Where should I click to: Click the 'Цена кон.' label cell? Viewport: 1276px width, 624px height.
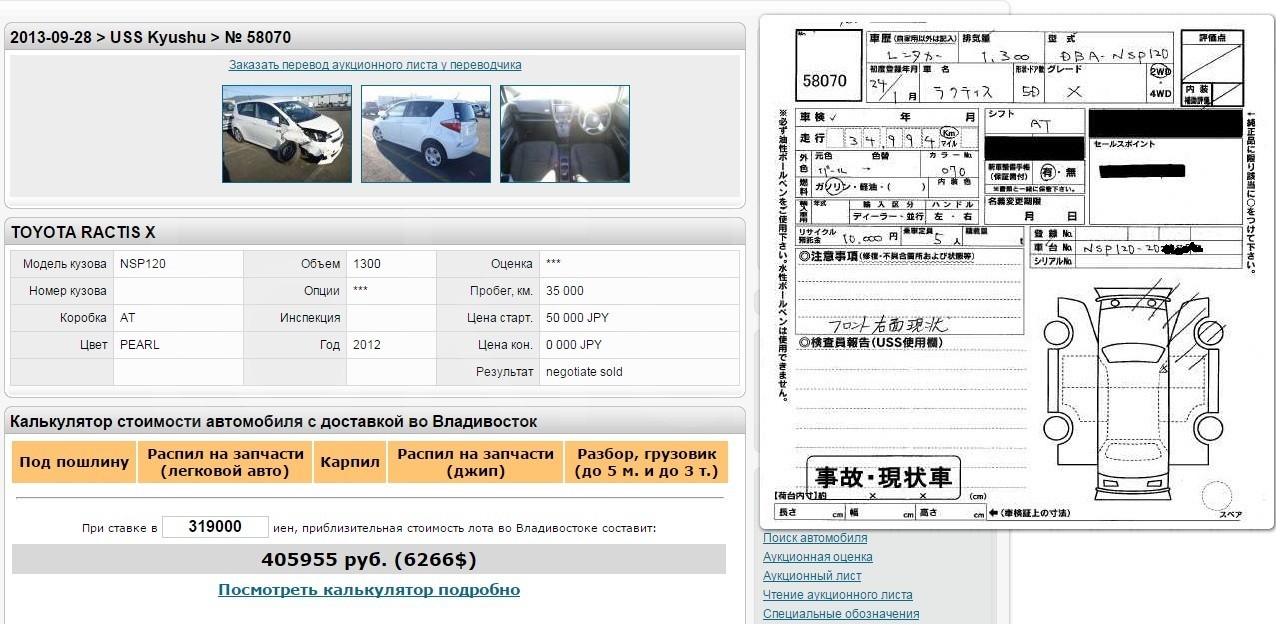[x=488, y=345]
